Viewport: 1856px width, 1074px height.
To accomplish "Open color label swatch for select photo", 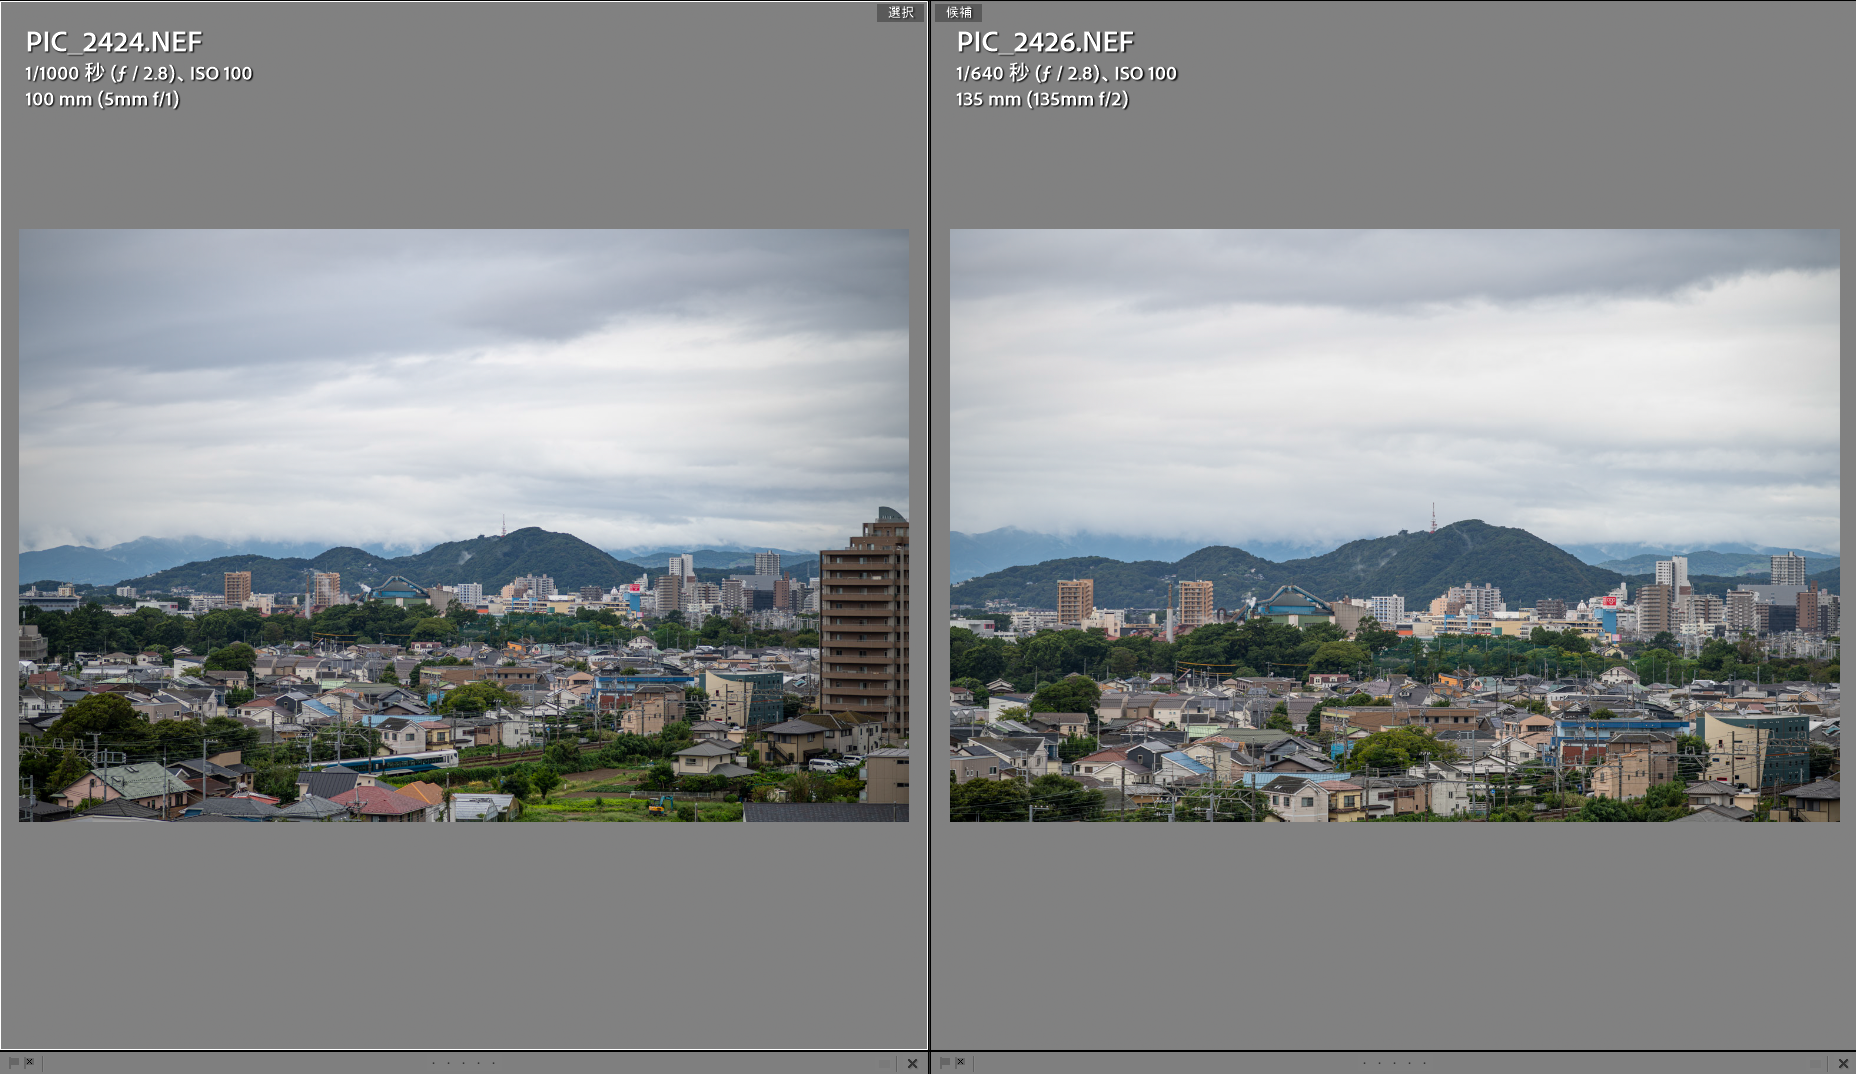I will tap(884, 1063).
